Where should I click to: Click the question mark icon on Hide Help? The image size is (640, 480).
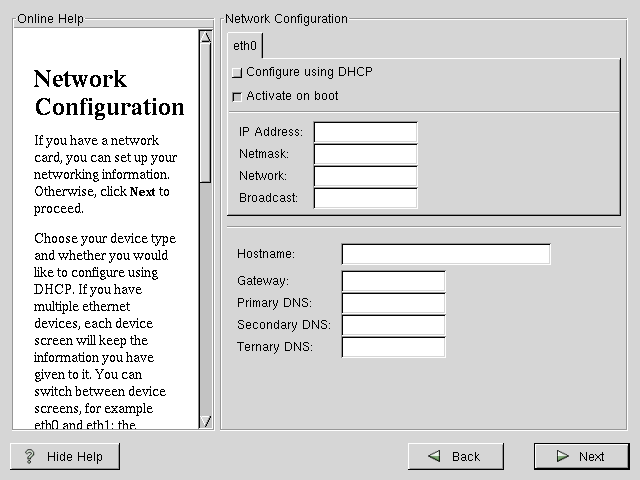30,457
